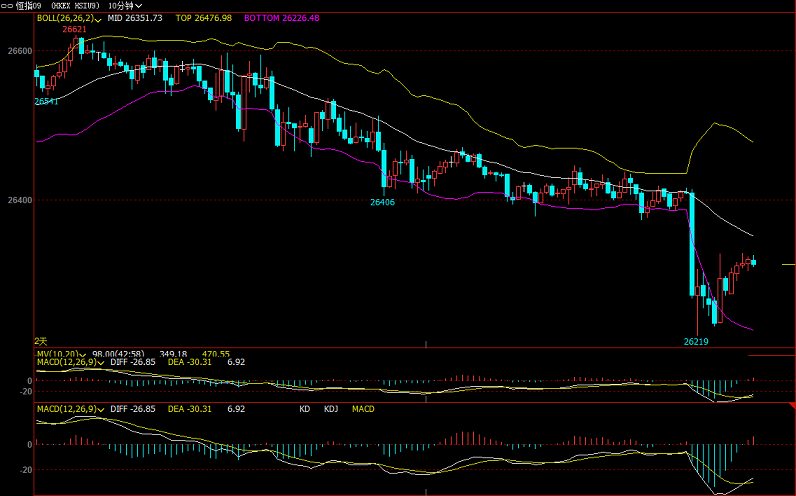This screenshot has height=496, width=796.
Task: Select the 26621 high price marker
Action: 74,30
